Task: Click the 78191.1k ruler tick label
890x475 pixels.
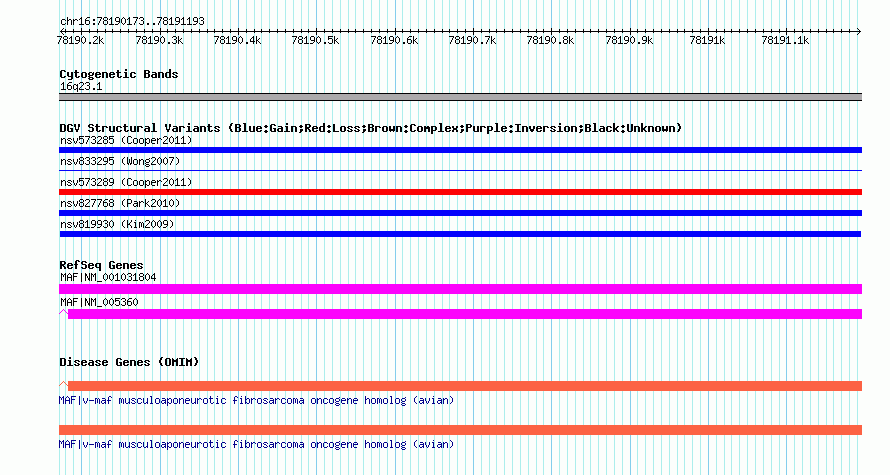Action: (x=786, y=40)
